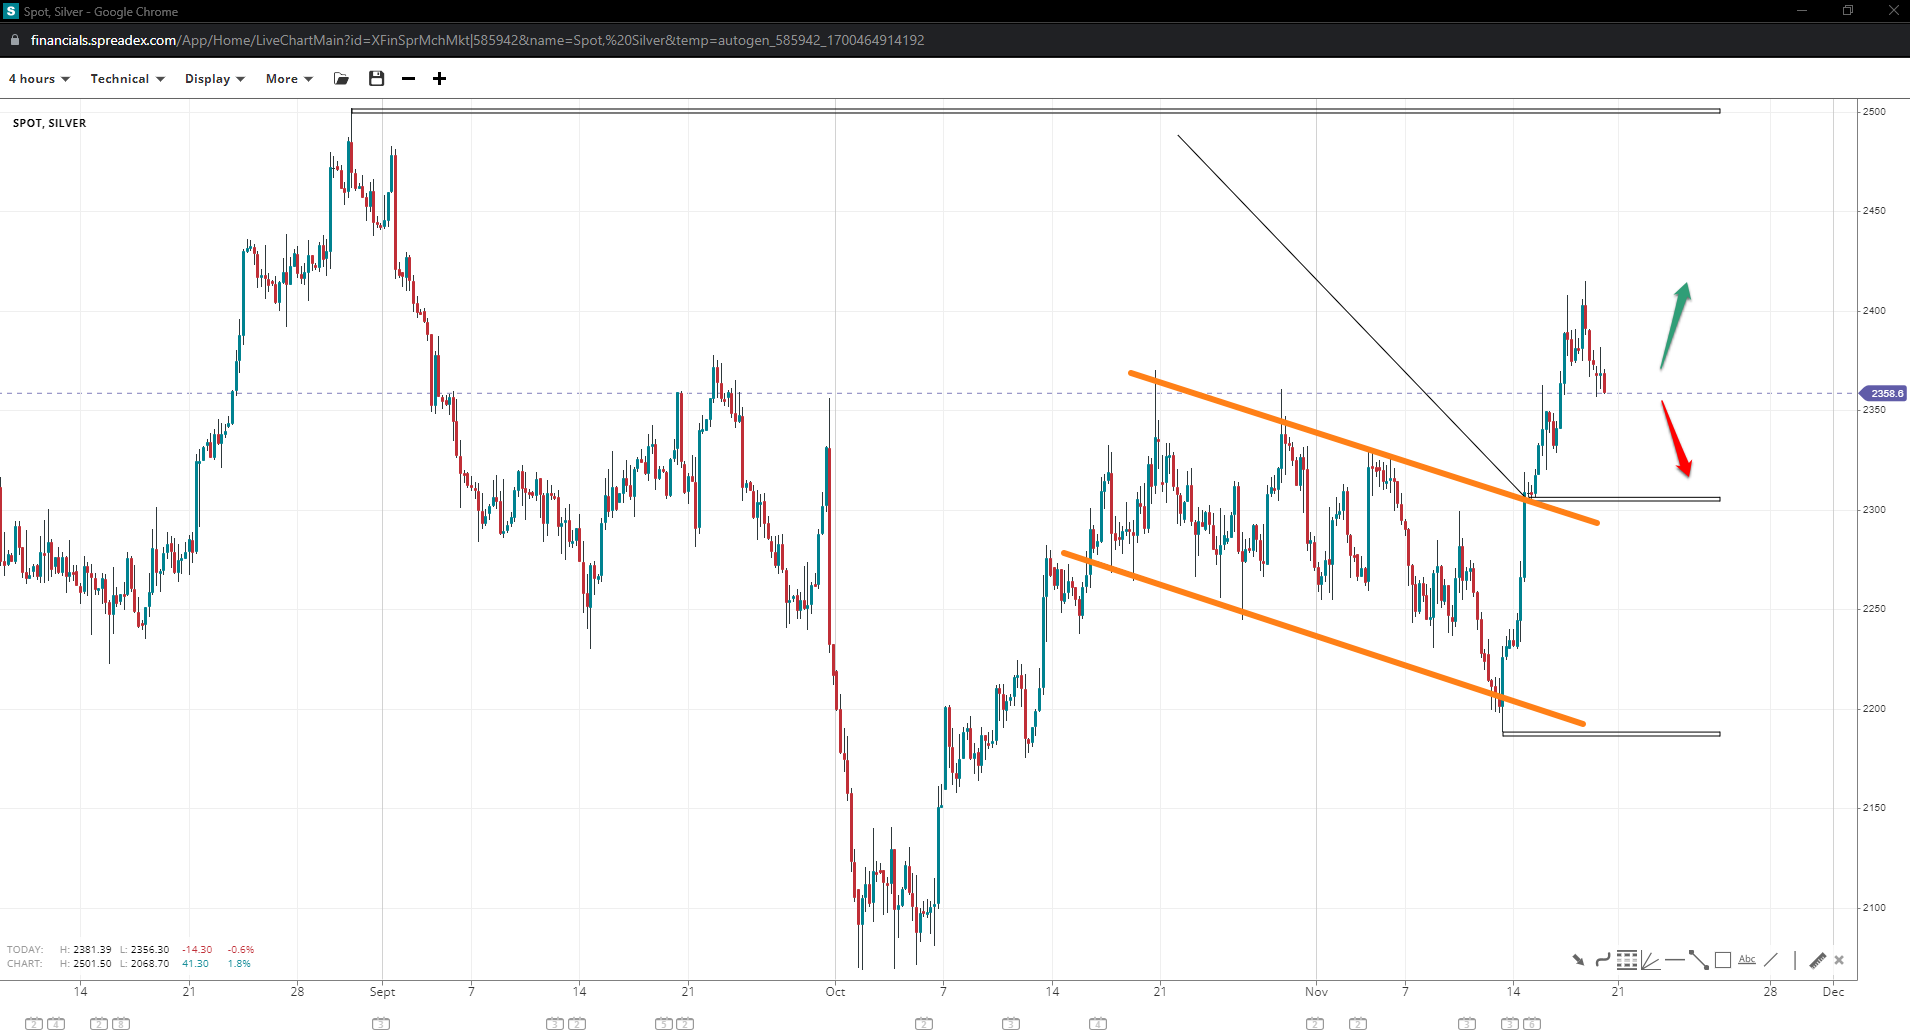Open the 4 hours timeframe dropdown
1910x1034 pixels.
click(39, 79)
